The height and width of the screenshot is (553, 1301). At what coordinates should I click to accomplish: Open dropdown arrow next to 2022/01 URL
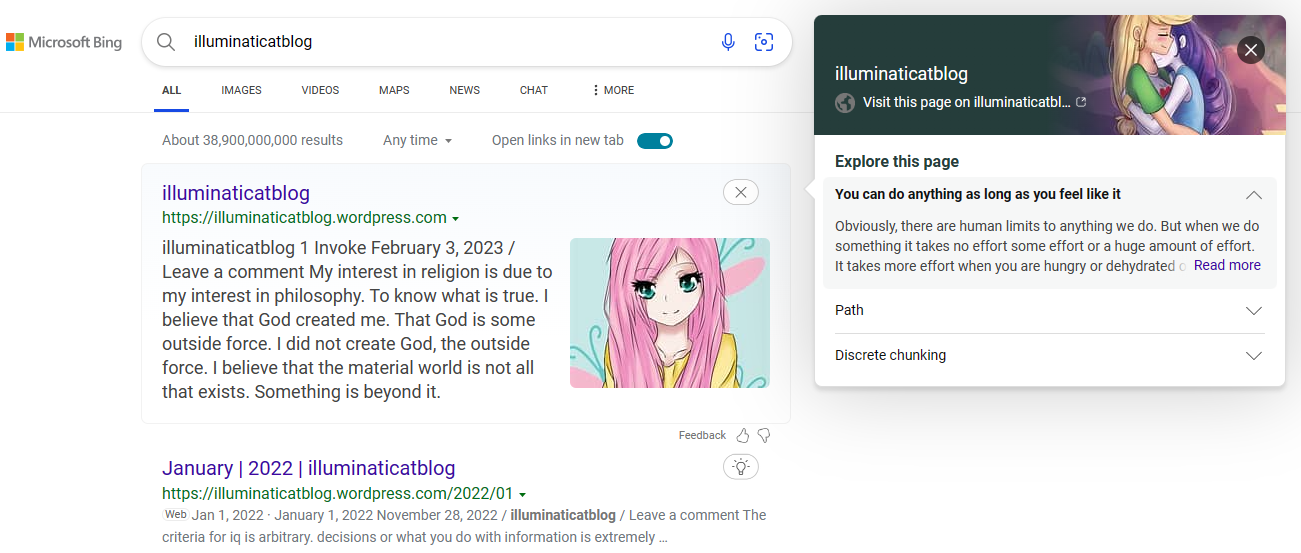coord(523,495)
